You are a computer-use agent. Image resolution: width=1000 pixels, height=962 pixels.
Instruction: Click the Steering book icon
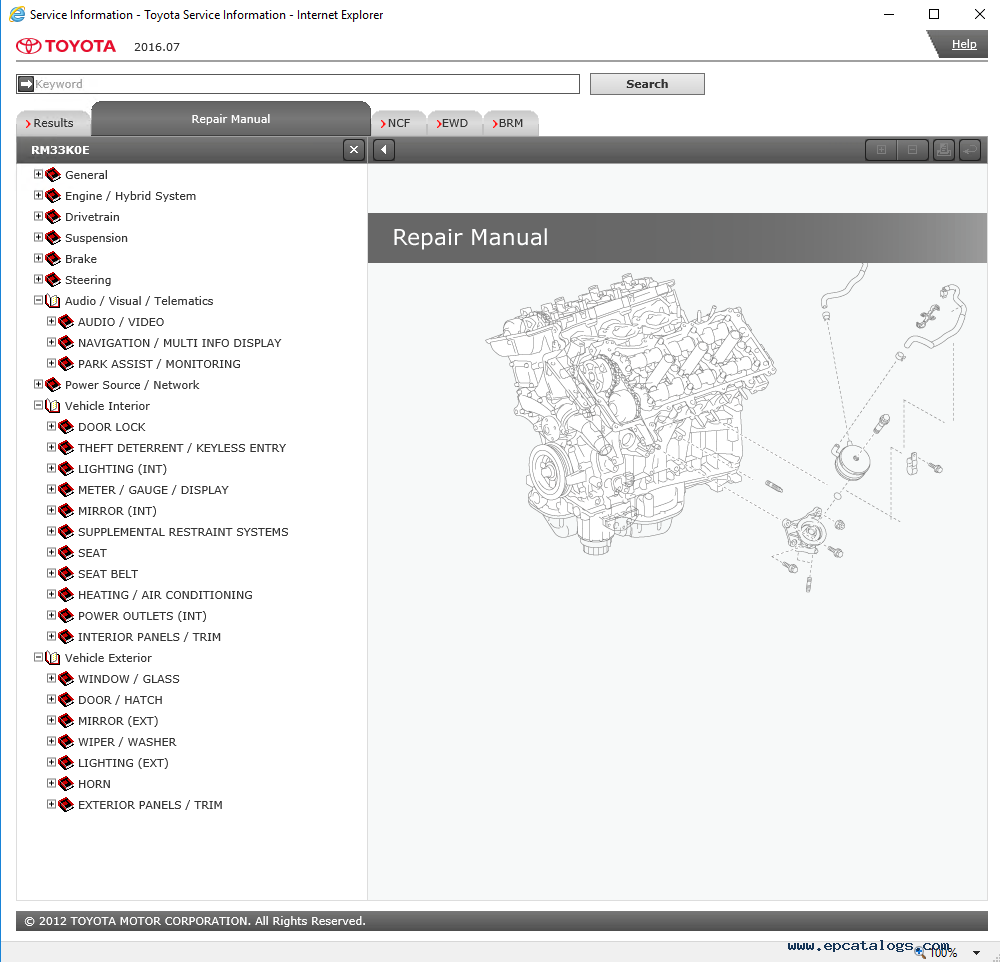coord(53,280)
